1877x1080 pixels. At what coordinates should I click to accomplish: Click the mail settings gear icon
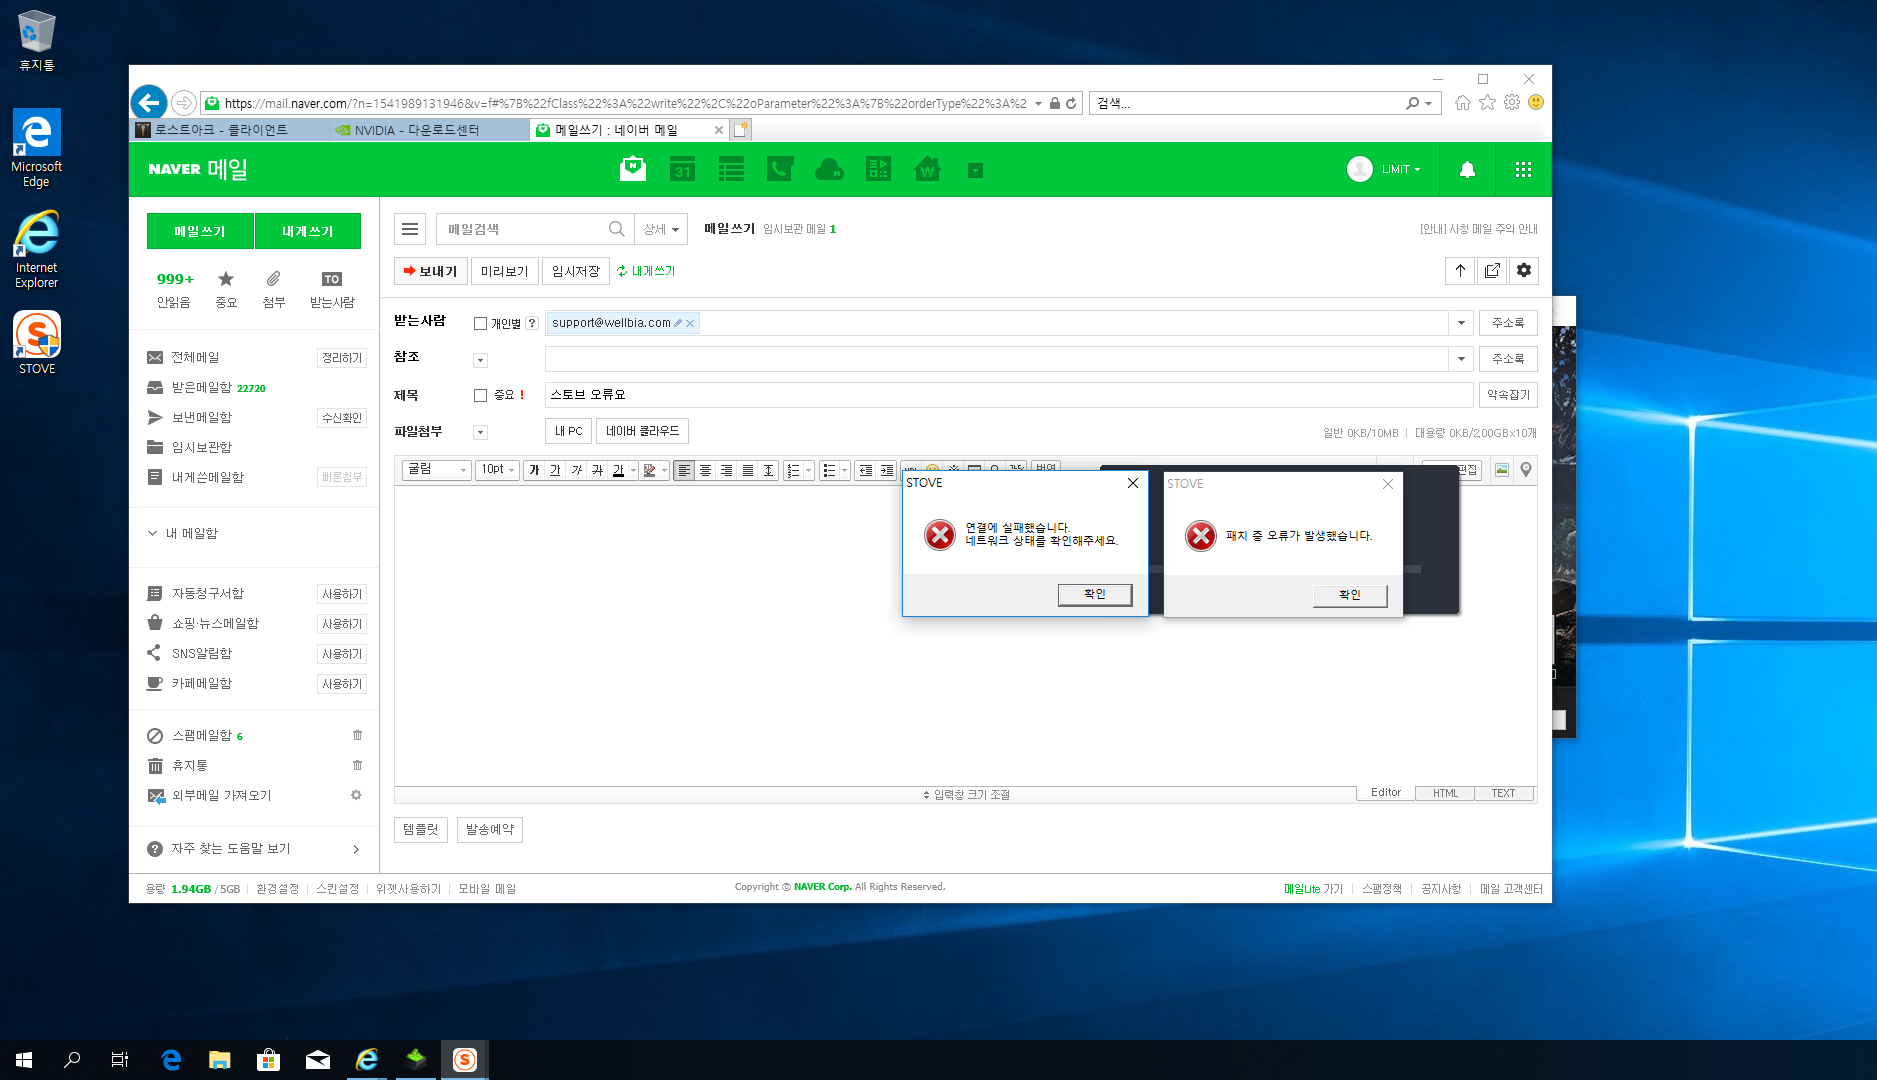point(1524,271)
